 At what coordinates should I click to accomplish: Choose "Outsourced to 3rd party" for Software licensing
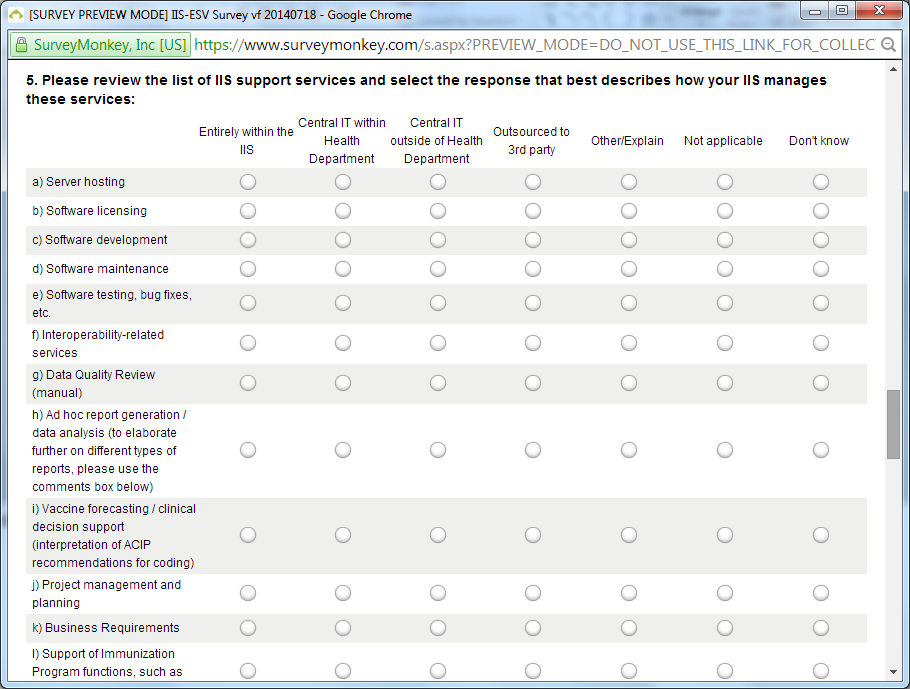point(533,211)
